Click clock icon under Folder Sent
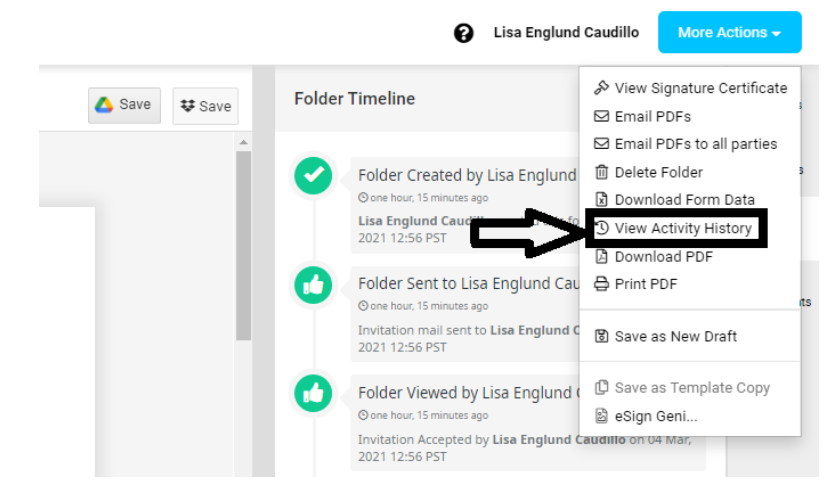Screen dimensions: 833x502 click(x=363, y=306)
